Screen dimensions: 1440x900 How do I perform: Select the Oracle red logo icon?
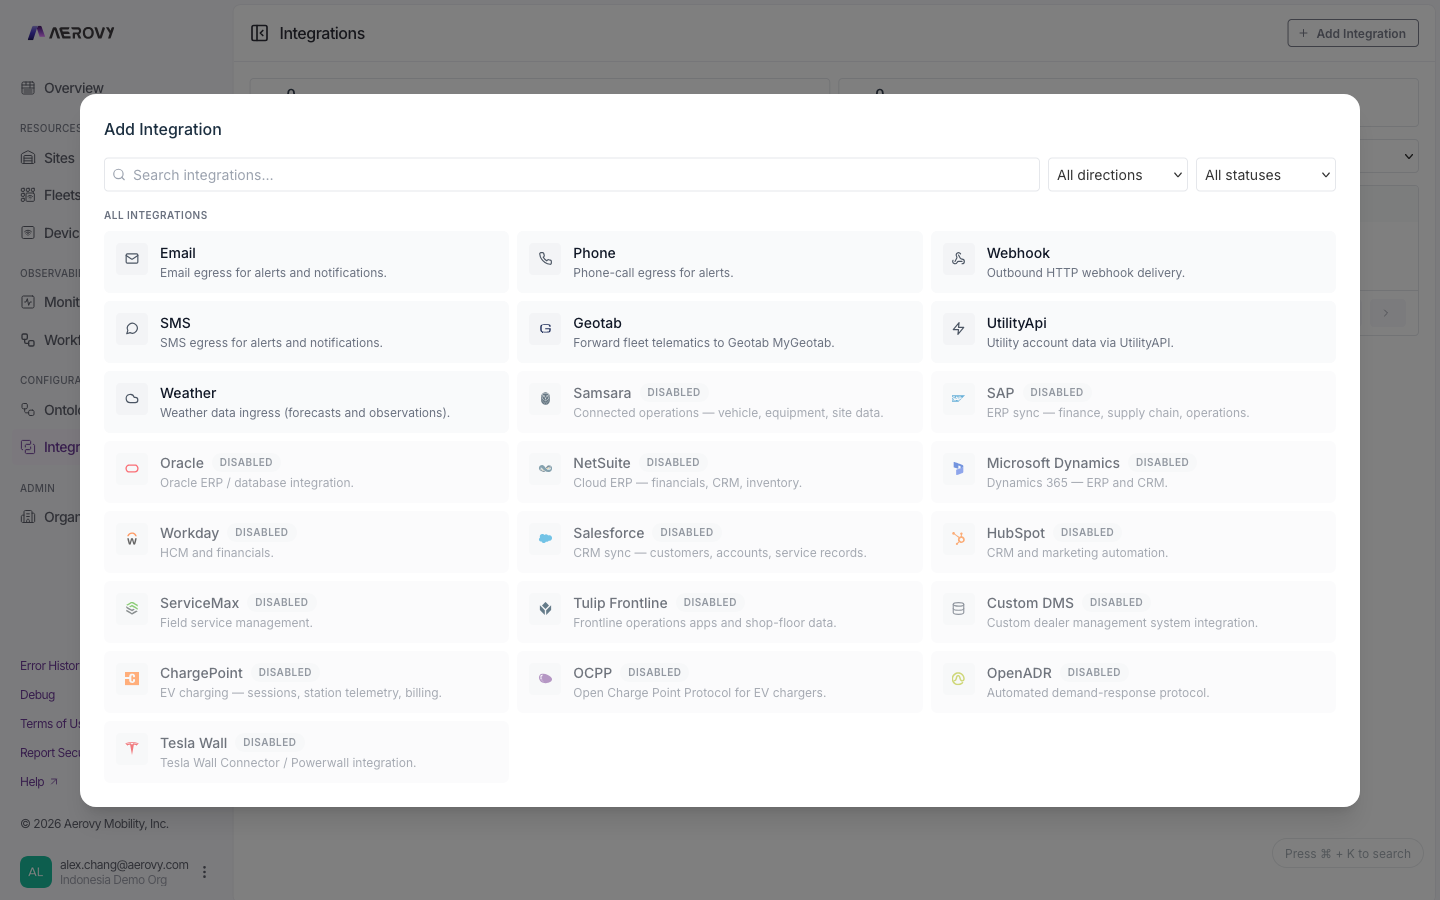(x=132, y=469)
